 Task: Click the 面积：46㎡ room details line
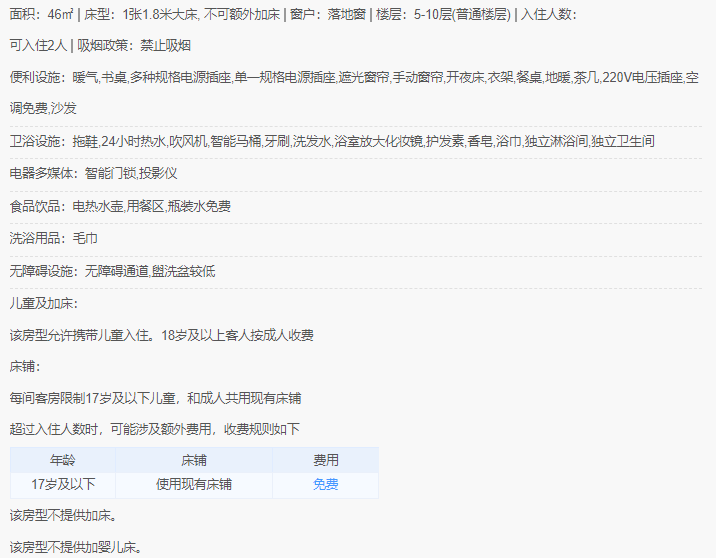pos(294,15)
